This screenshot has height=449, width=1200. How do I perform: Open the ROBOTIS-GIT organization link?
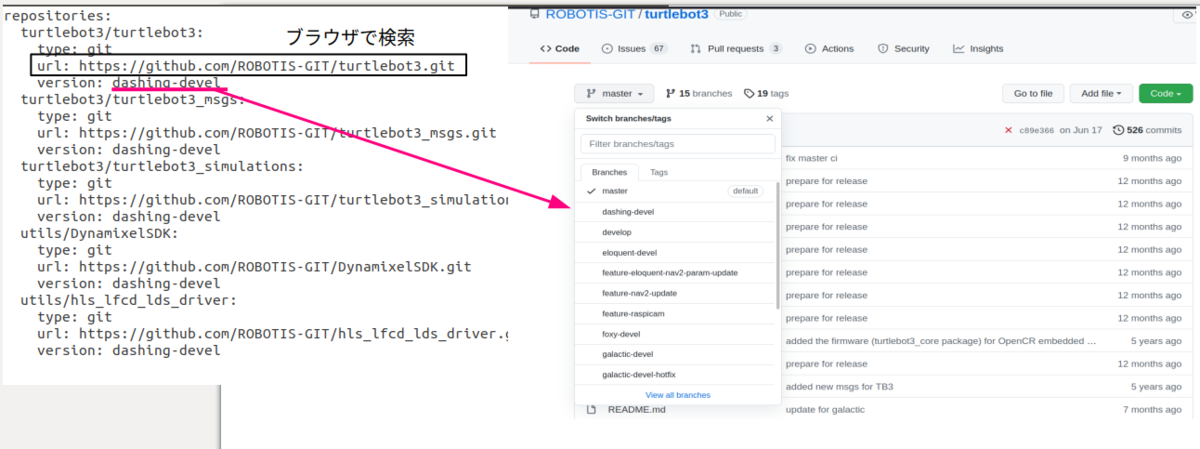tap(590, 15)
